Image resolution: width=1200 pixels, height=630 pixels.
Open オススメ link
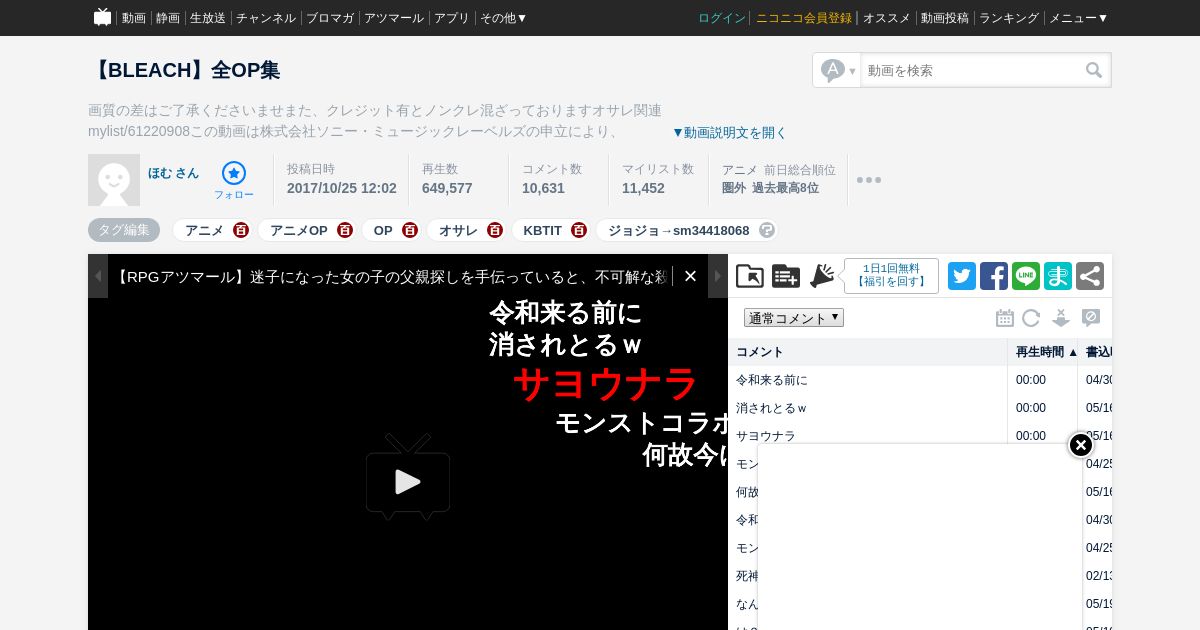pos(887,18)
